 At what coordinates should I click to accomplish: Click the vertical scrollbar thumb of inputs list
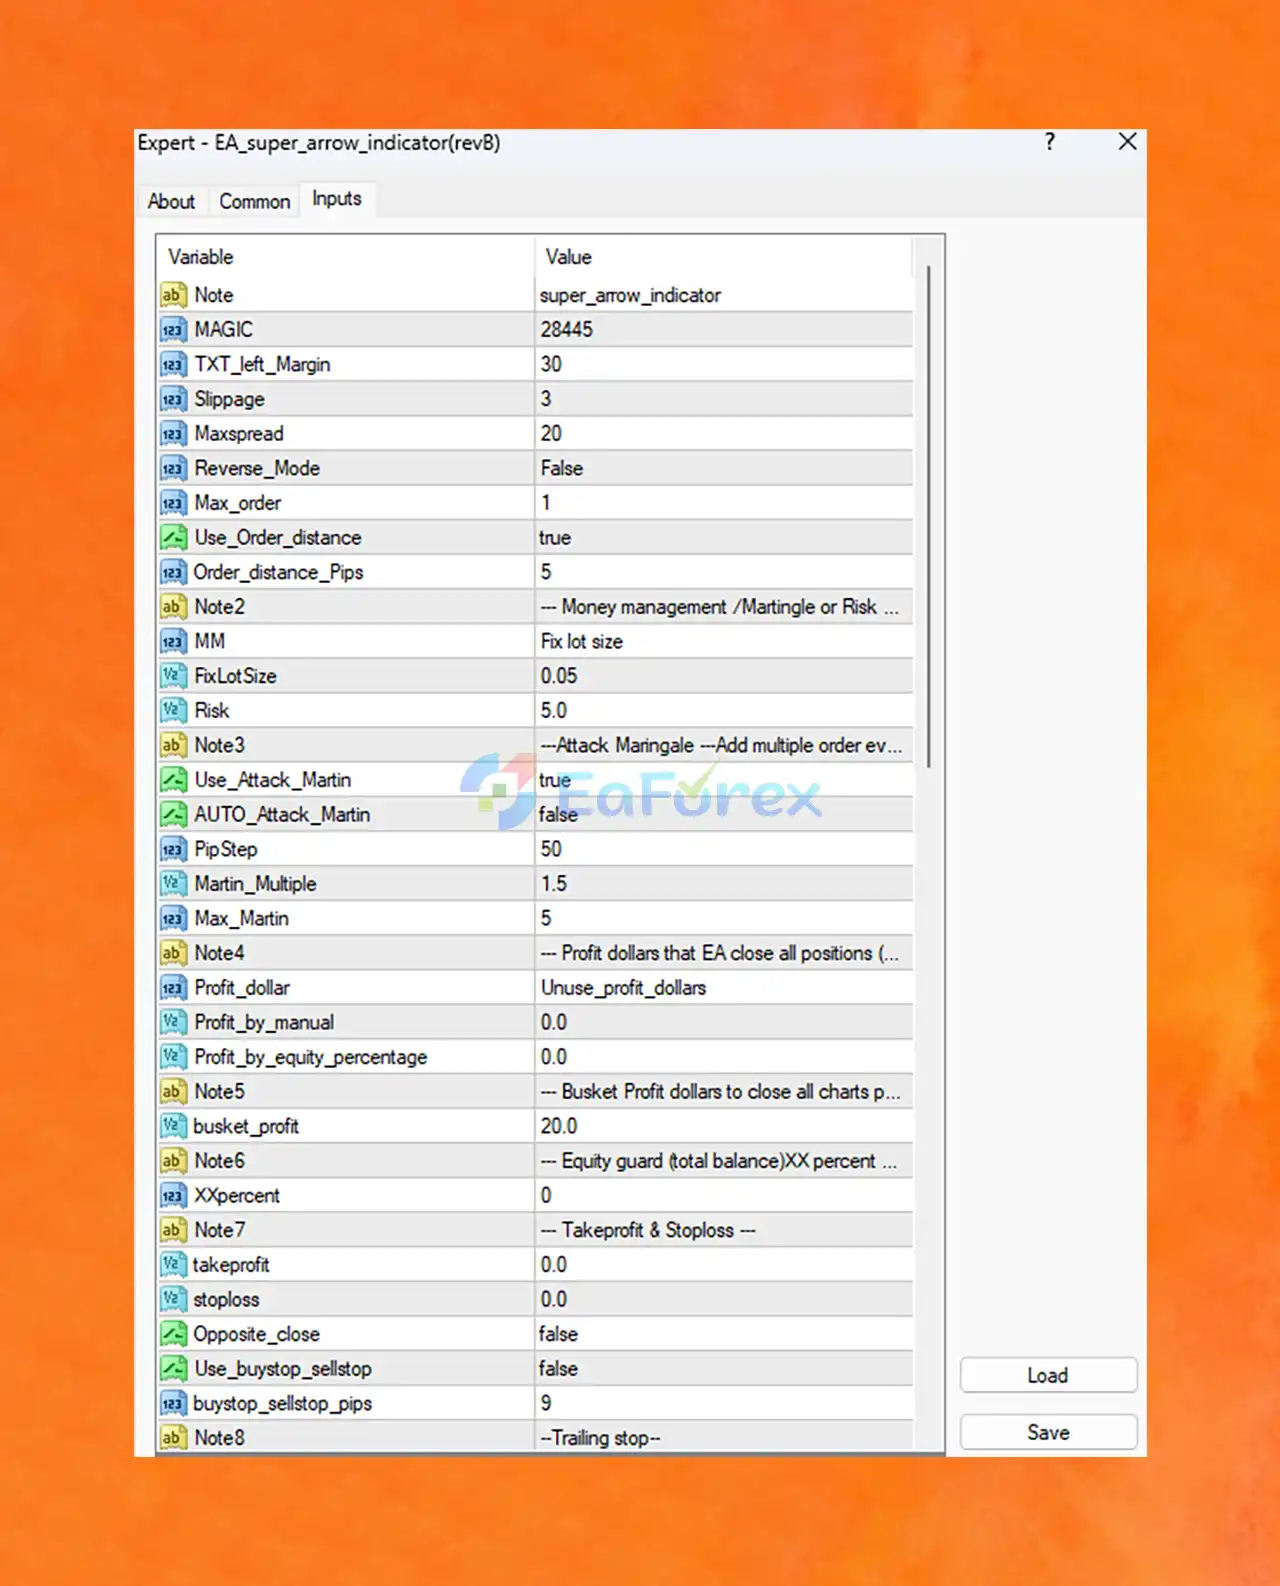(x=929, y=516)
